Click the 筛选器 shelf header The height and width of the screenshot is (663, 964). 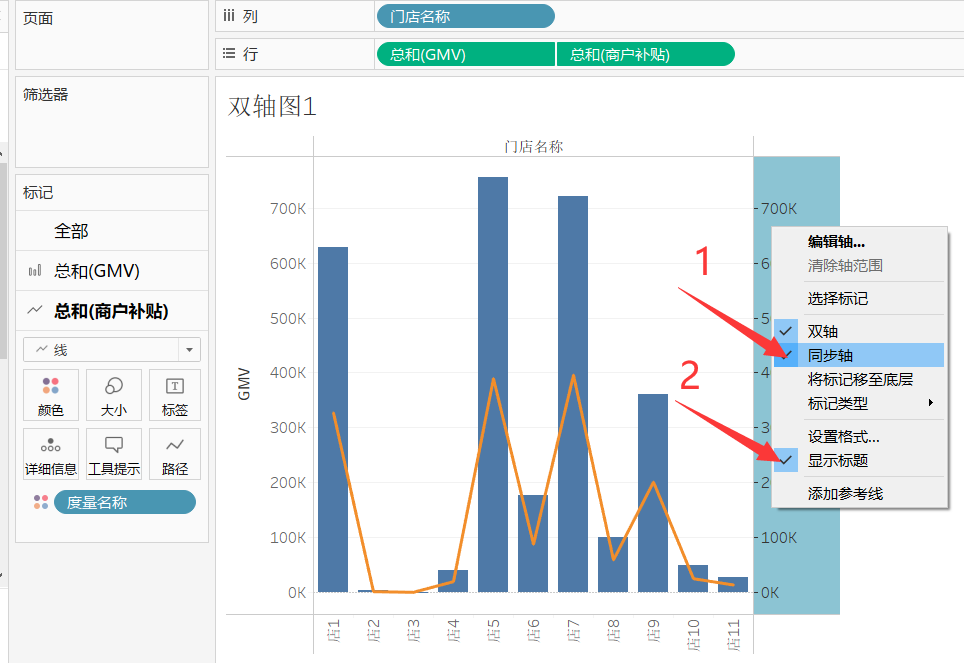pos(45,94)
